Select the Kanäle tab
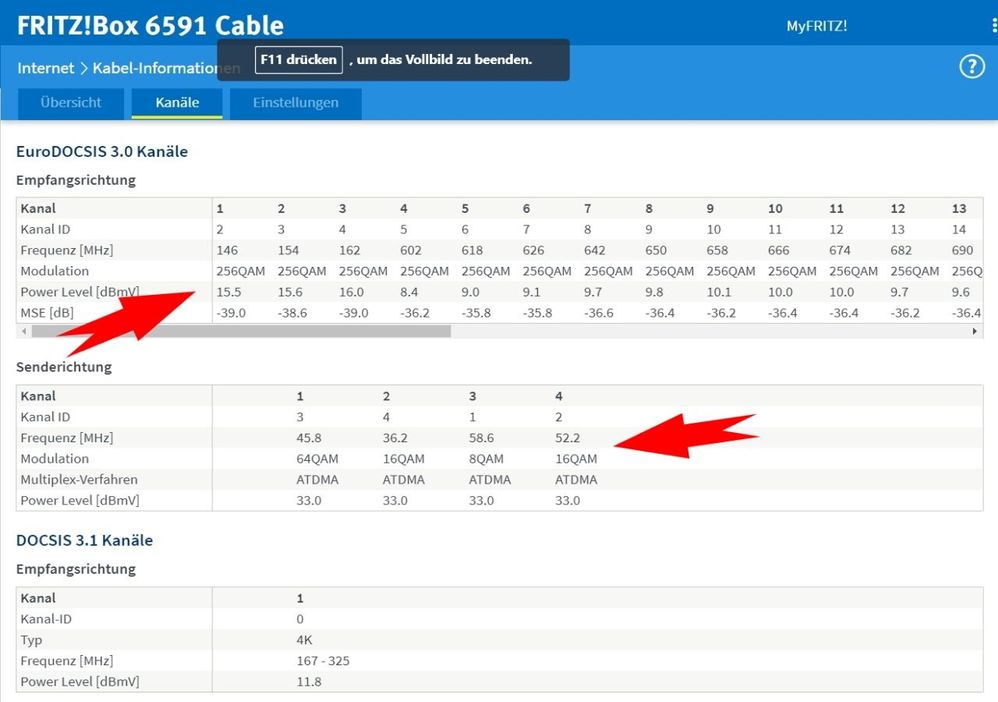 177,103
